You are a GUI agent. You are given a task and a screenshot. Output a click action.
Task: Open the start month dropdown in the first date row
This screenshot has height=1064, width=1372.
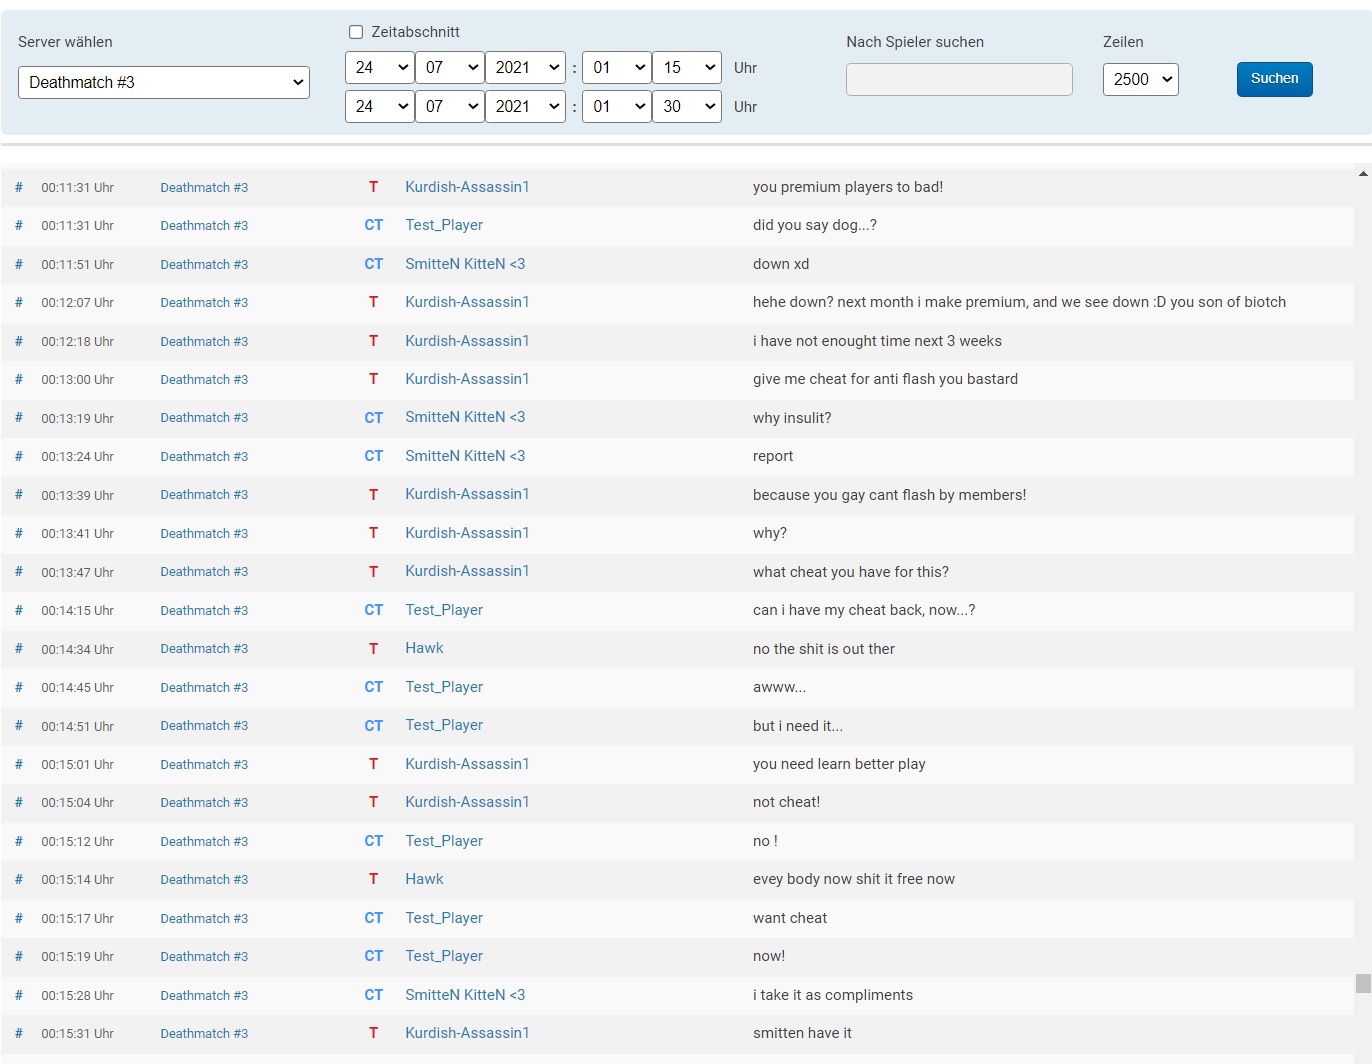point(450,67)
